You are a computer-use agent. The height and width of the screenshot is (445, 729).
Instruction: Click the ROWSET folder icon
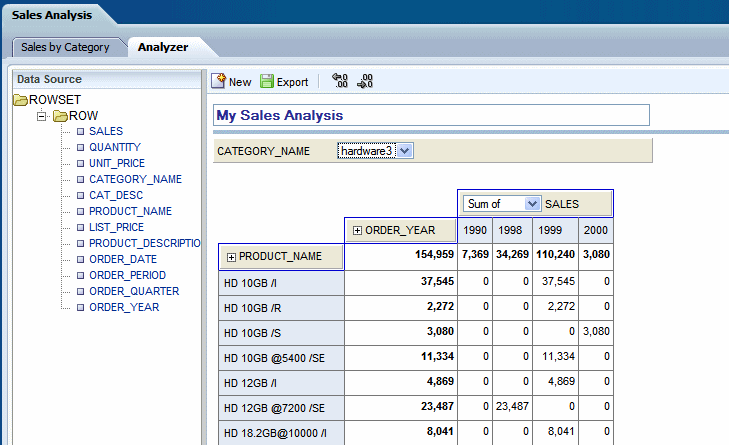[20, 100]
